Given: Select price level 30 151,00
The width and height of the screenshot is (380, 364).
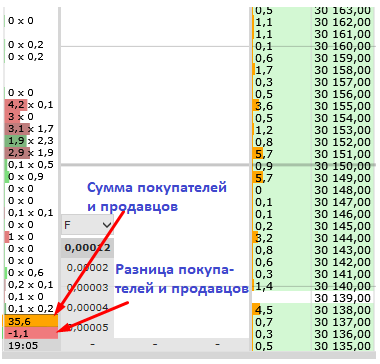Looking at the screenshot, I should pos(342,154).
